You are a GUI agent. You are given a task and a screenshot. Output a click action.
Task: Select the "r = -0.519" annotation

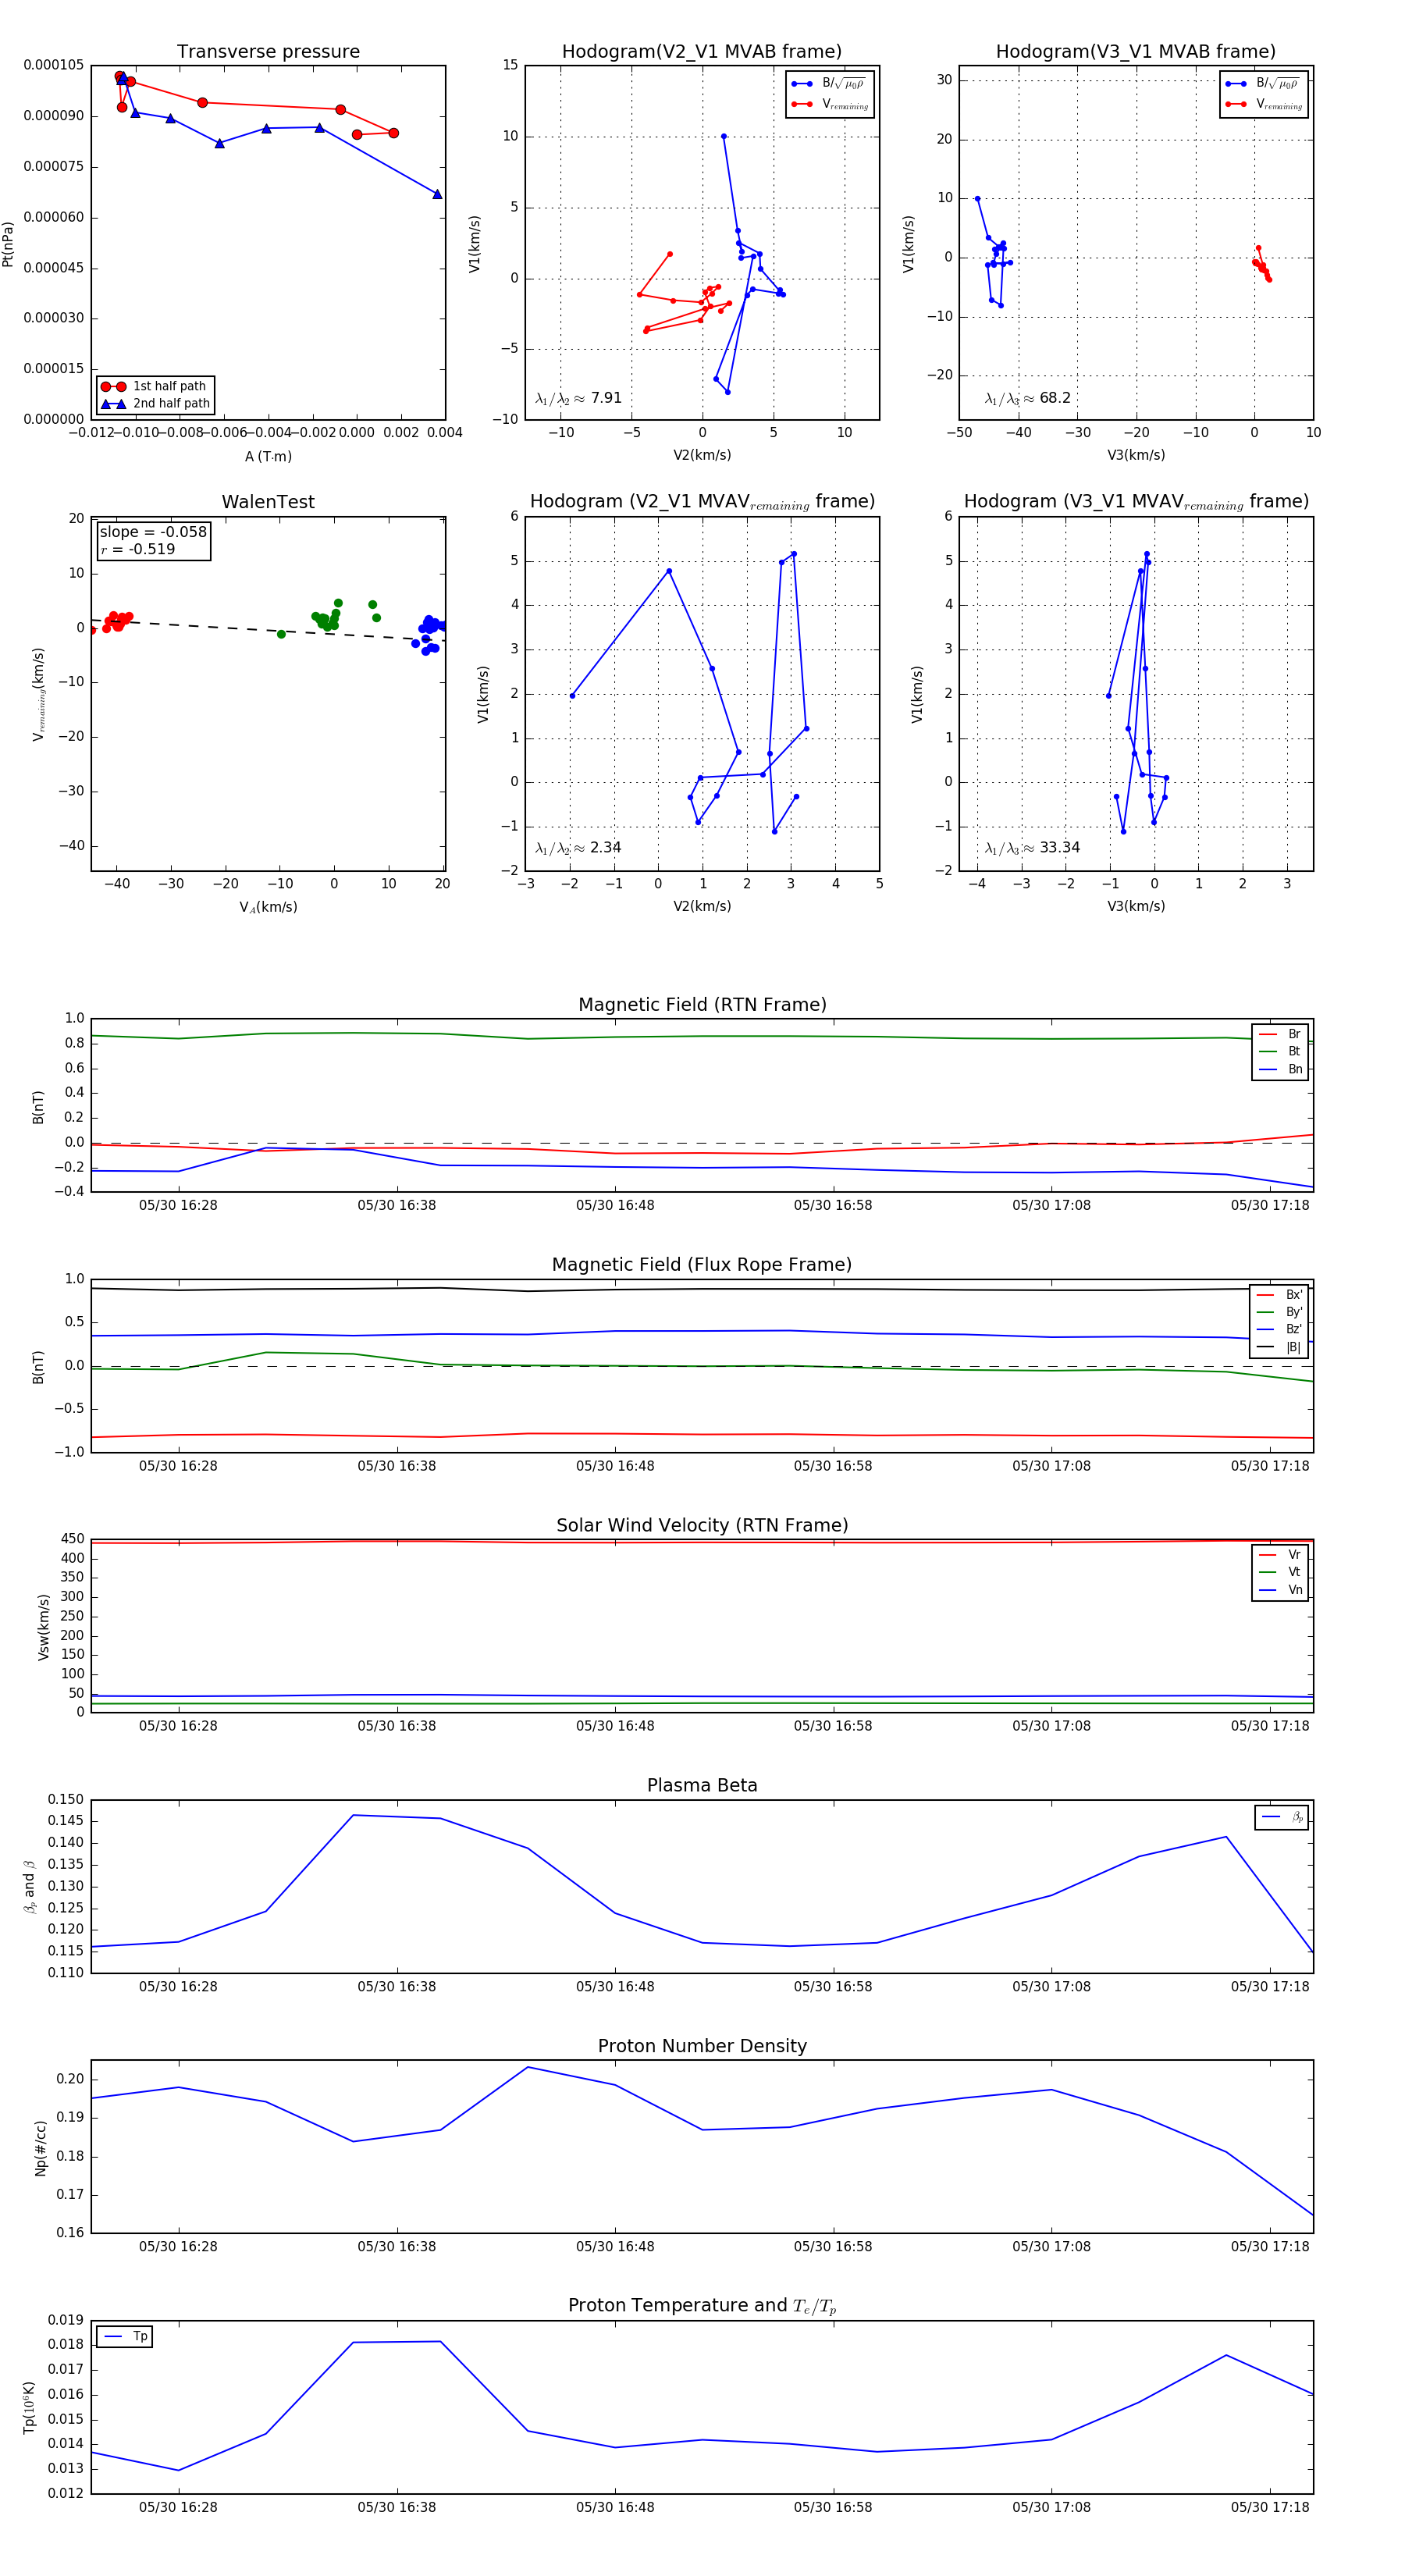(137, 550)
